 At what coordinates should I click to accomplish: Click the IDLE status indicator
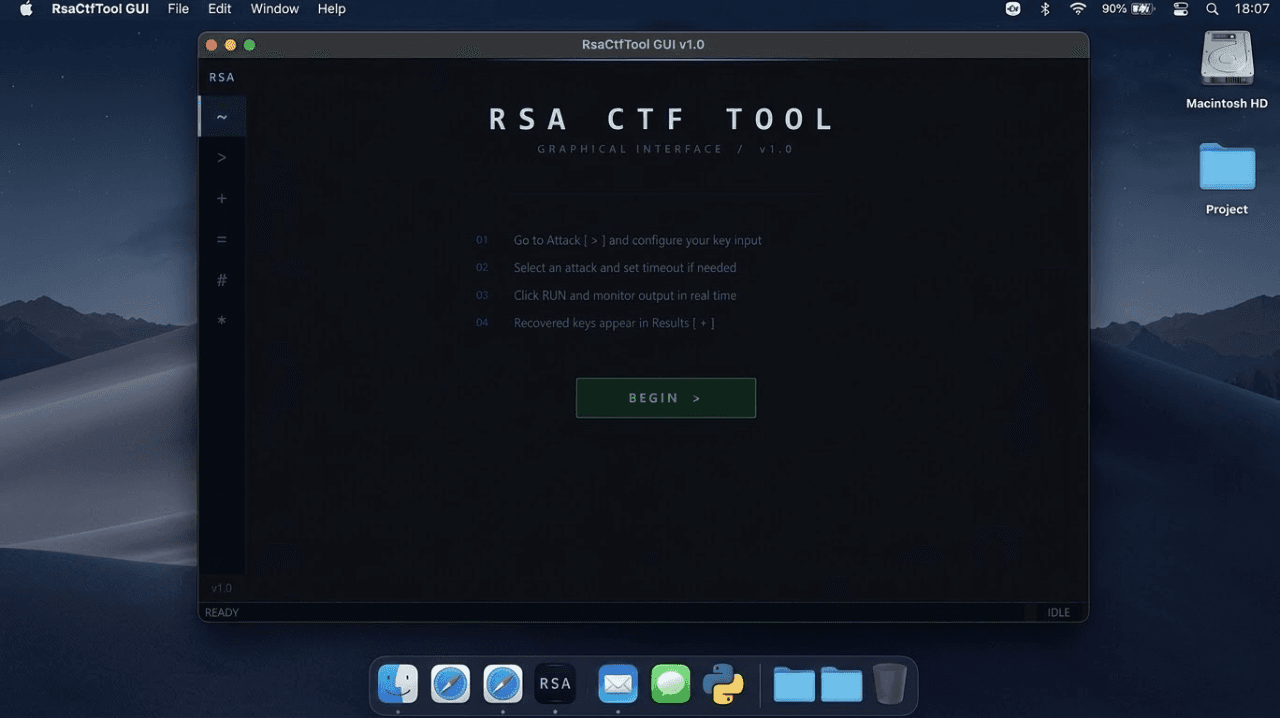(x=1057, y=611)
